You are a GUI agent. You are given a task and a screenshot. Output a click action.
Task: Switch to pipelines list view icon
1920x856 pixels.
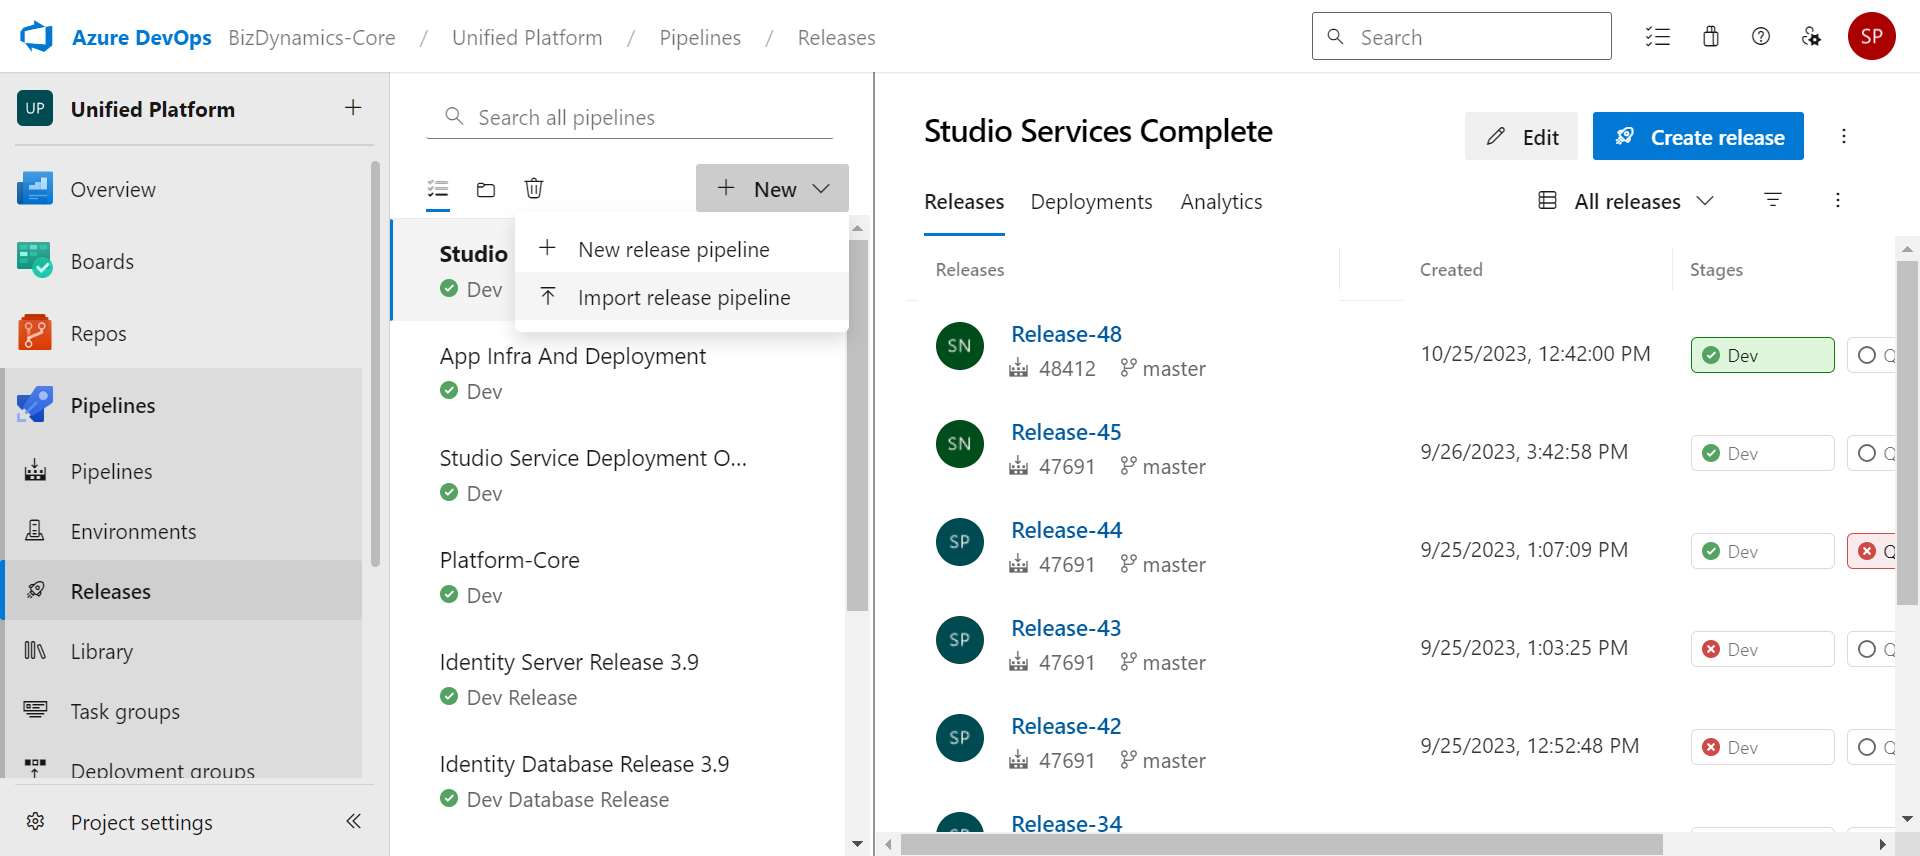tap(438, 189)
